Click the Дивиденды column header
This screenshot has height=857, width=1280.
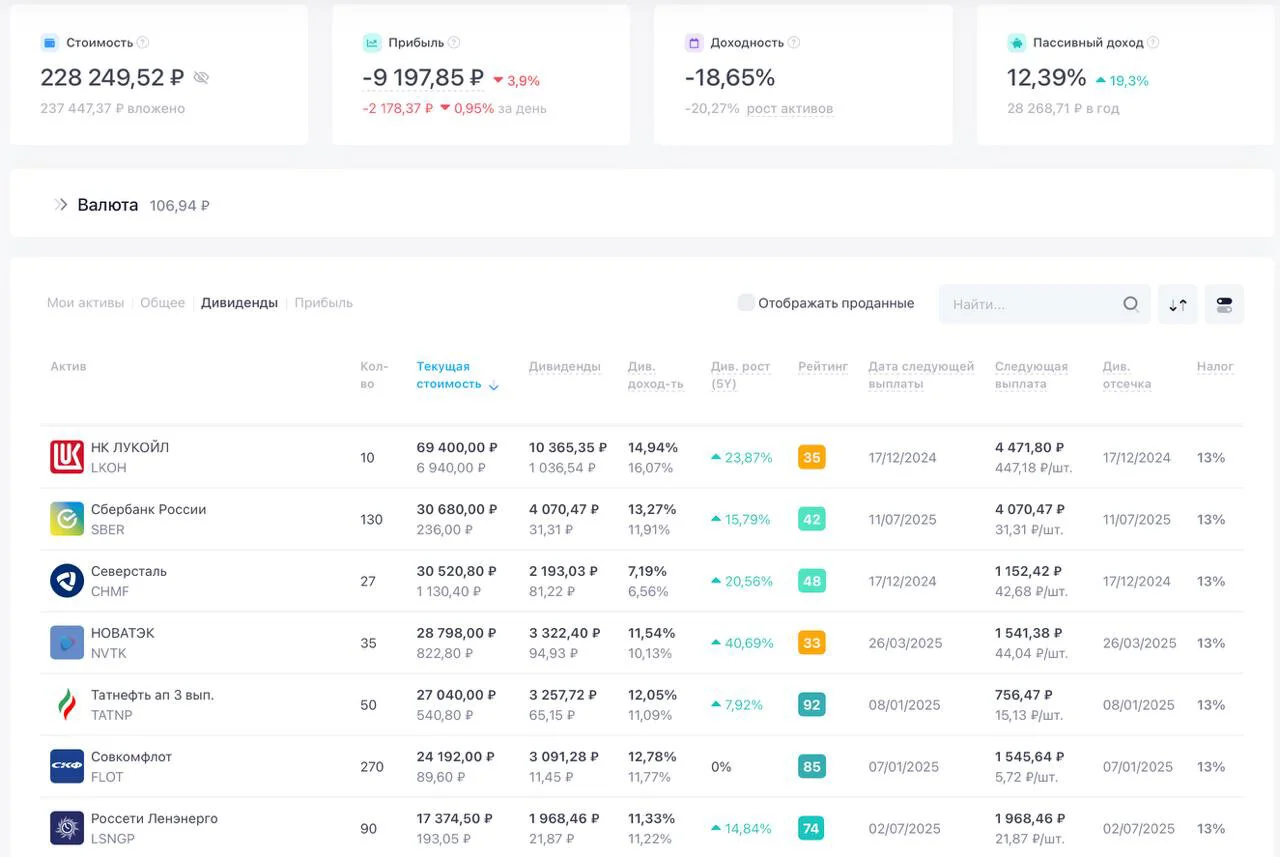click(x=565, y=367)
